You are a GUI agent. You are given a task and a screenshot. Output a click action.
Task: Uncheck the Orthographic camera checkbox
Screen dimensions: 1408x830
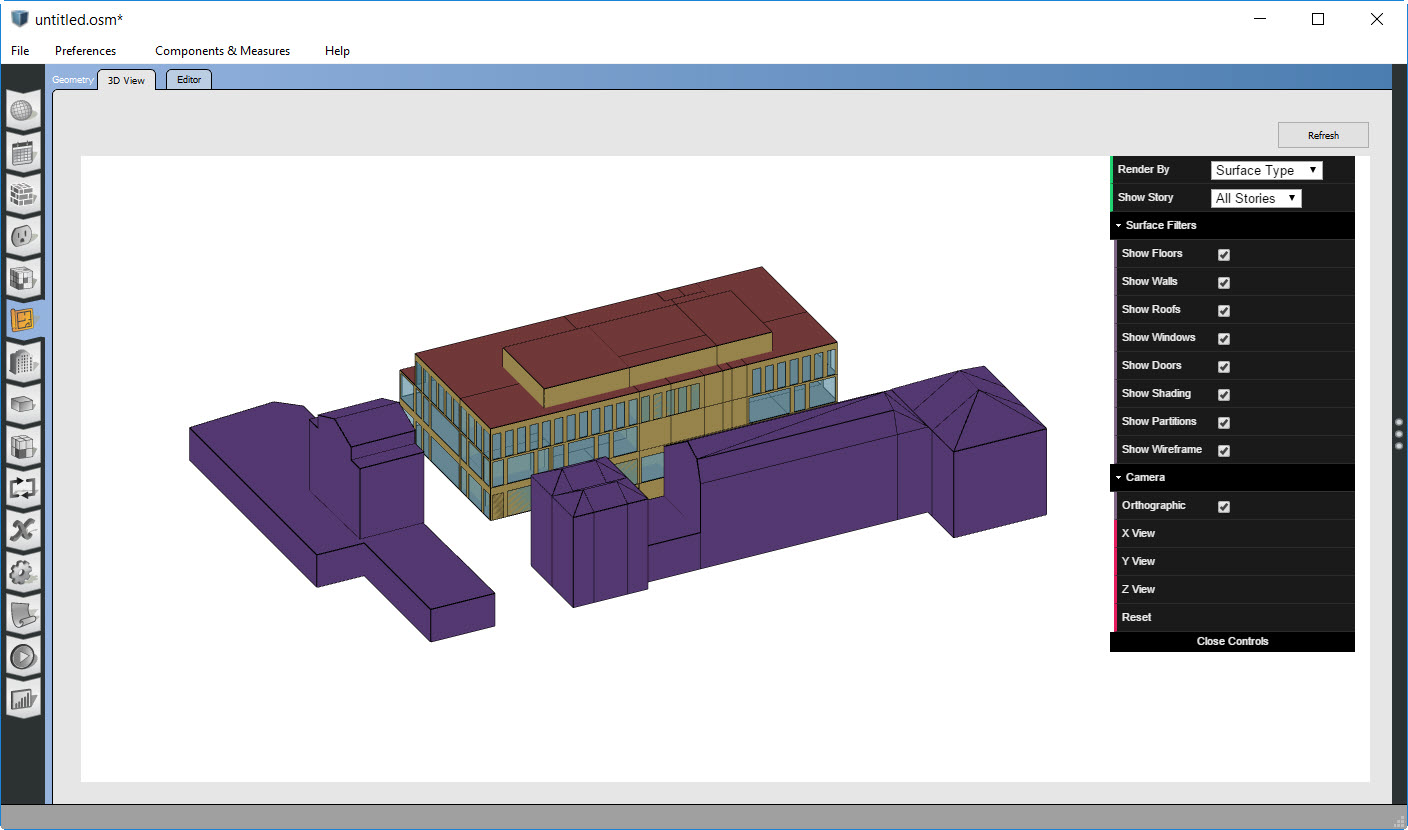point(1223,506)
